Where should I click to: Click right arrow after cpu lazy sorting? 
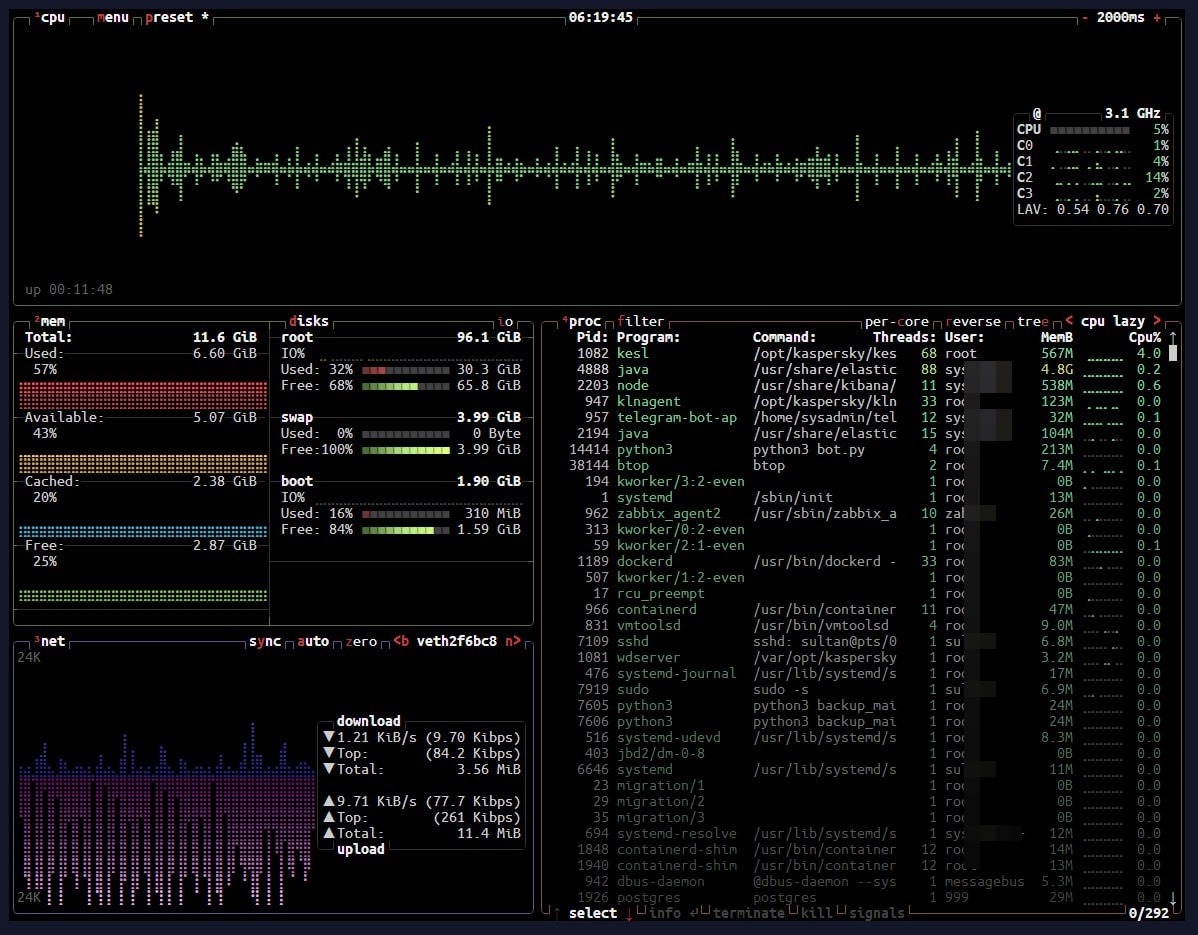tap(1157, 321)
